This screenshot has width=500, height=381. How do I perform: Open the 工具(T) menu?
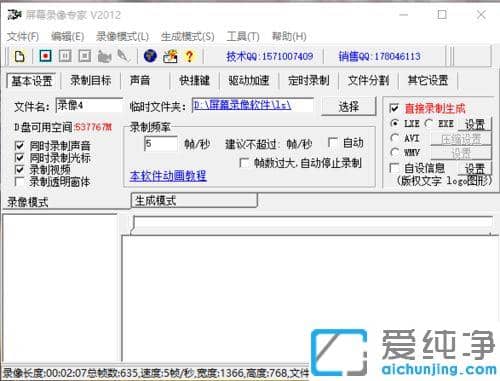point(243,36)
